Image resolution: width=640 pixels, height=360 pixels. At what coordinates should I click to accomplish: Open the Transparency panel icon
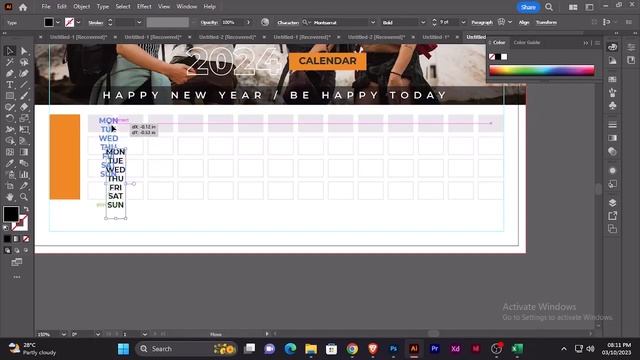click(613, 151)
